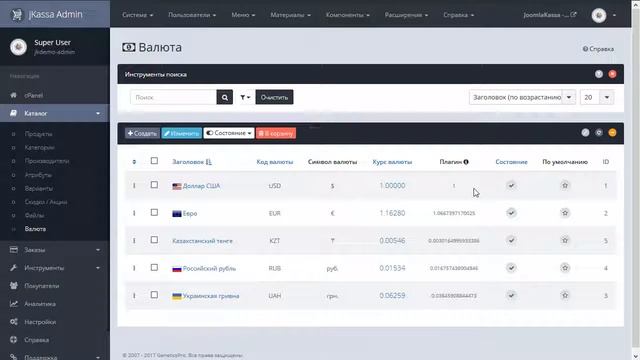The image size is (640, 360).
Task: Open the Система top menu
Action: [138, 15]
